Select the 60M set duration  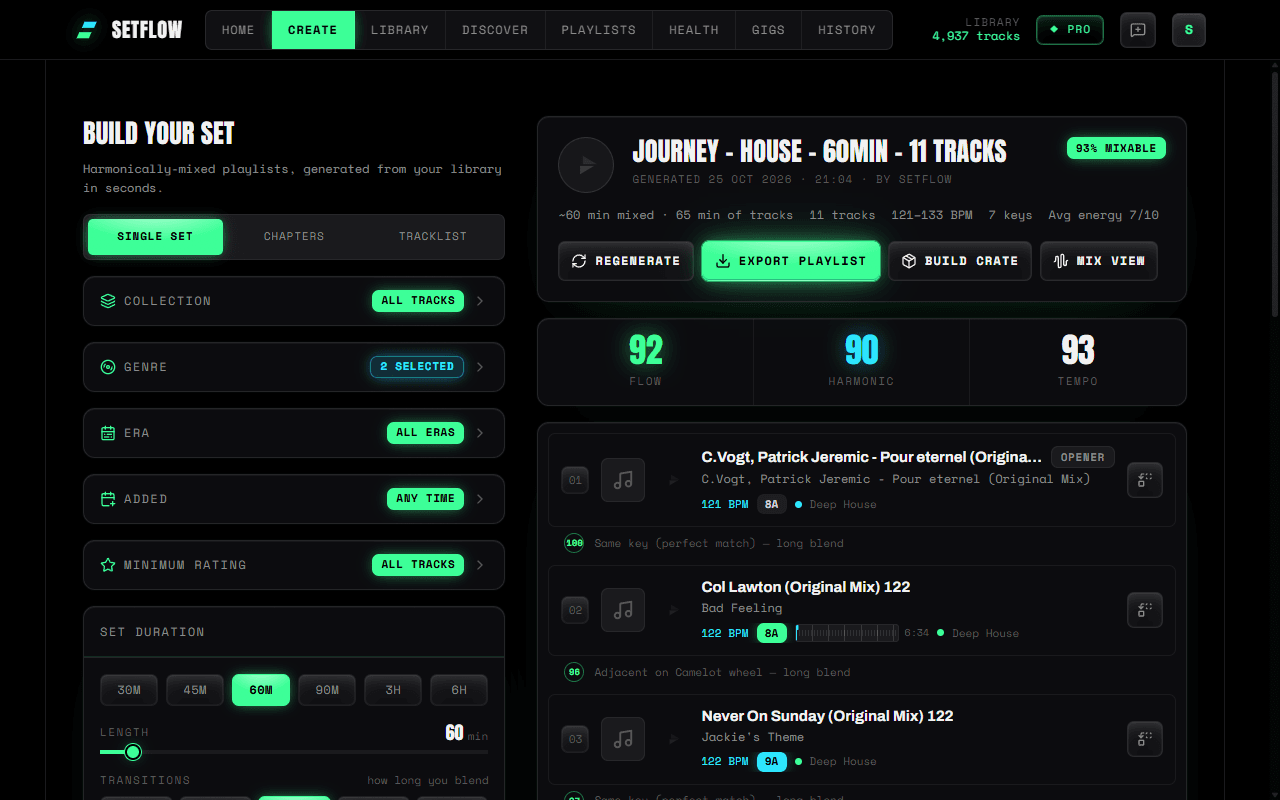point(261,690)
